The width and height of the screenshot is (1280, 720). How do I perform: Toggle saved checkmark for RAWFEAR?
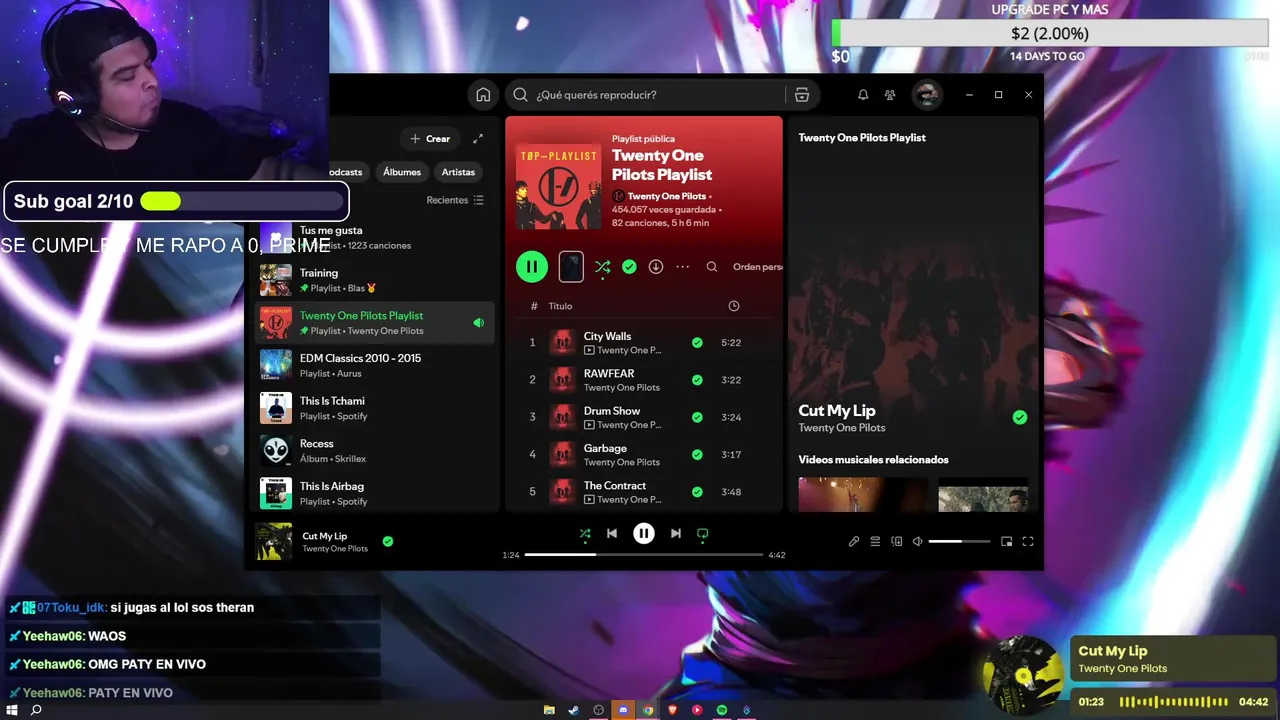697,380
